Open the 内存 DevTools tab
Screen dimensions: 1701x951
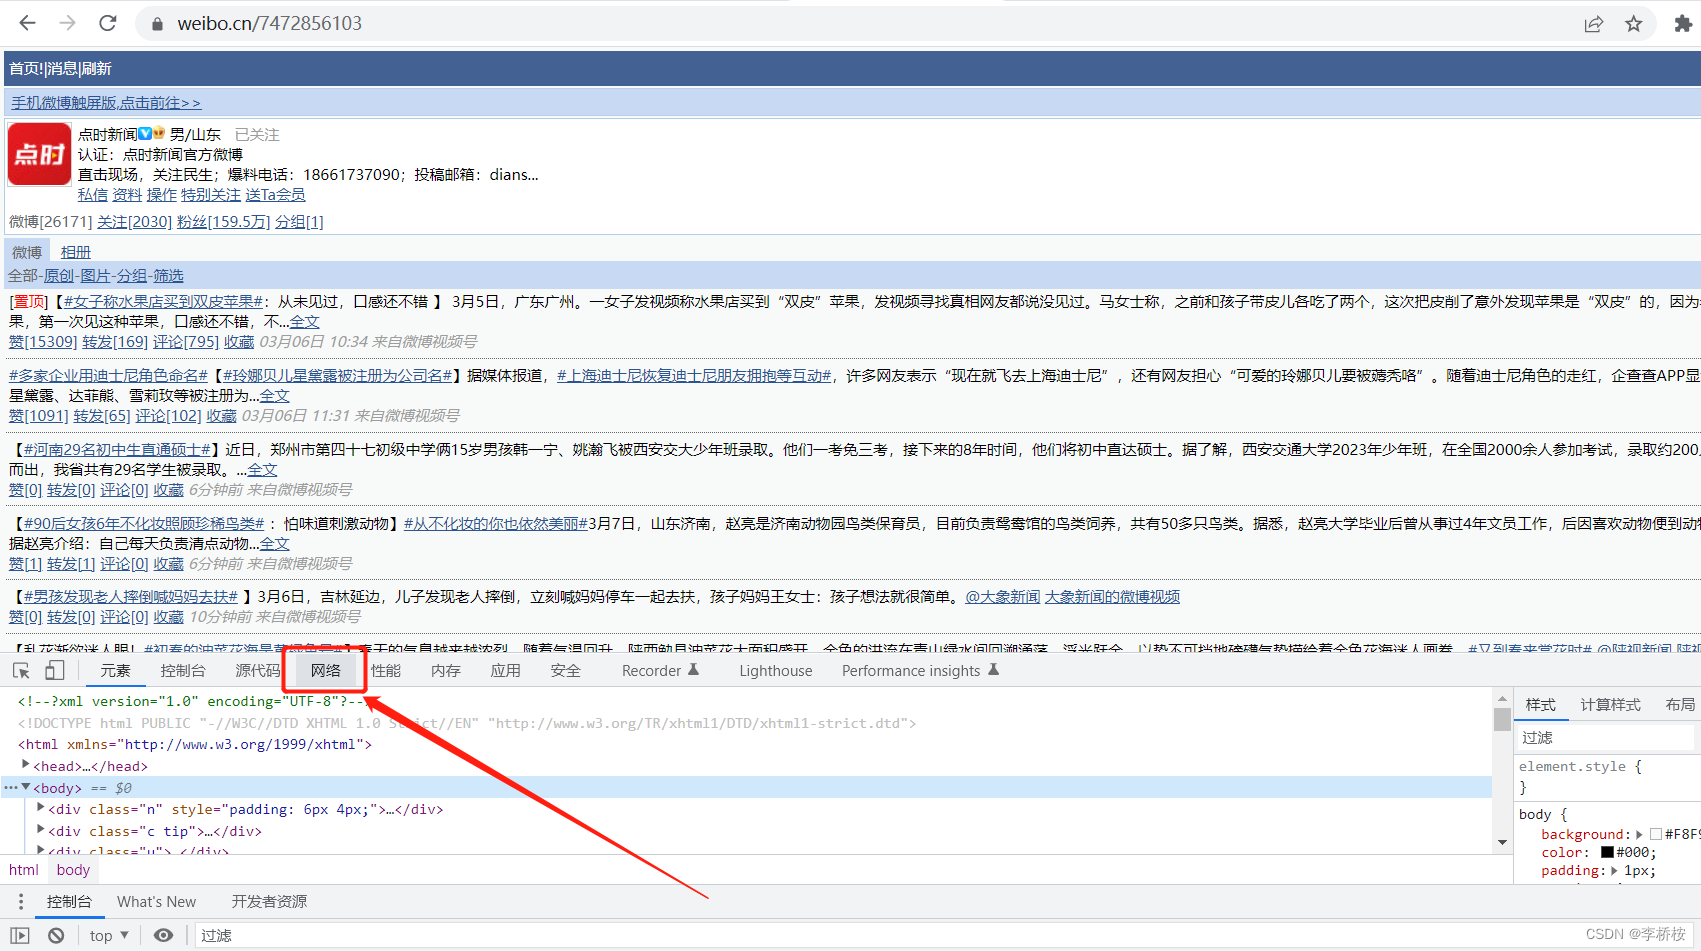[x=446, y=671]
